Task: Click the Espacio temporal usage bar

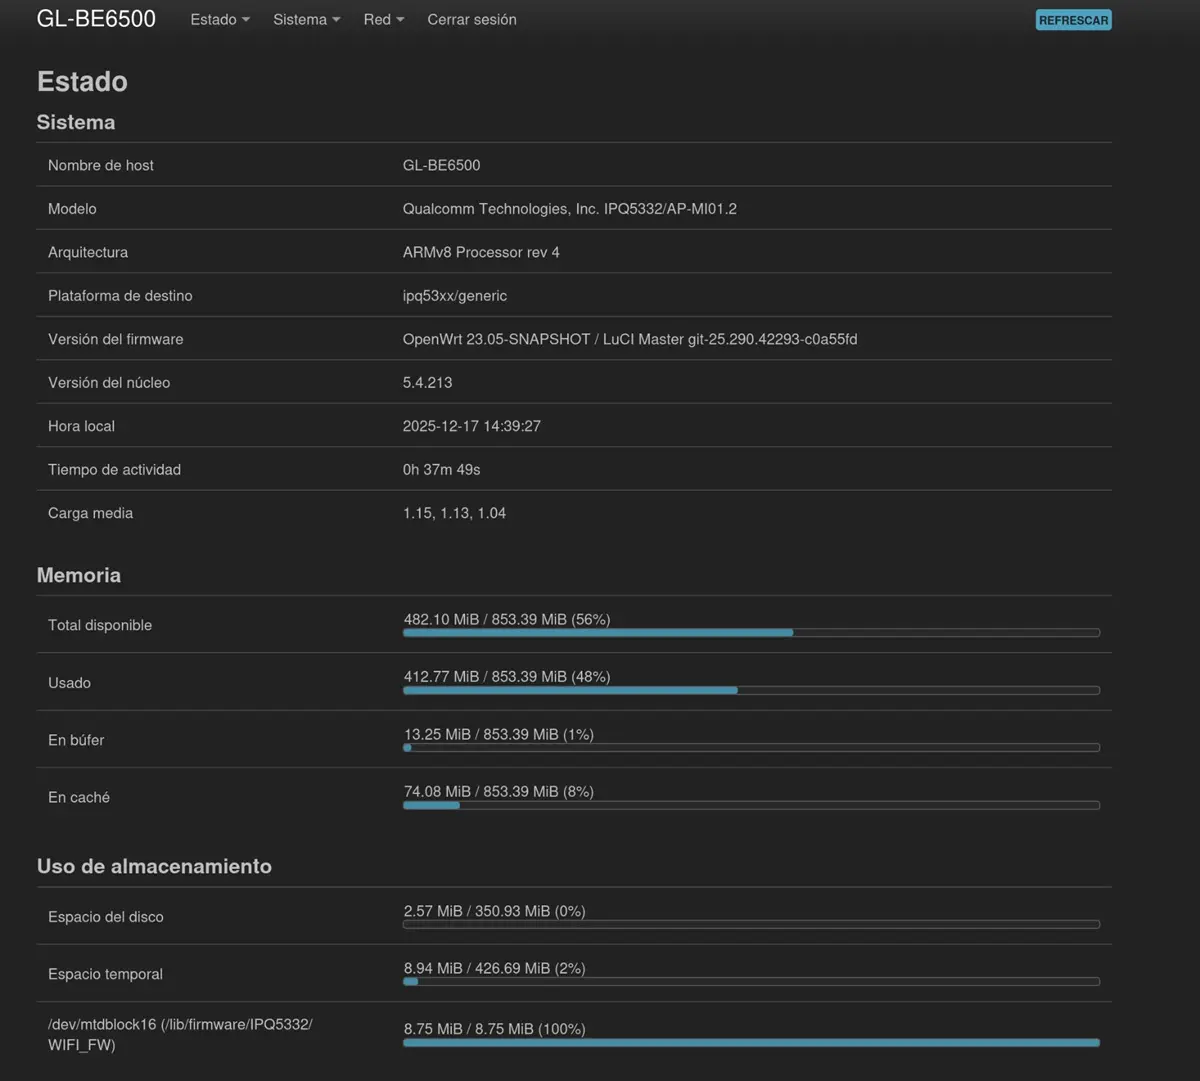Action: 750,981
